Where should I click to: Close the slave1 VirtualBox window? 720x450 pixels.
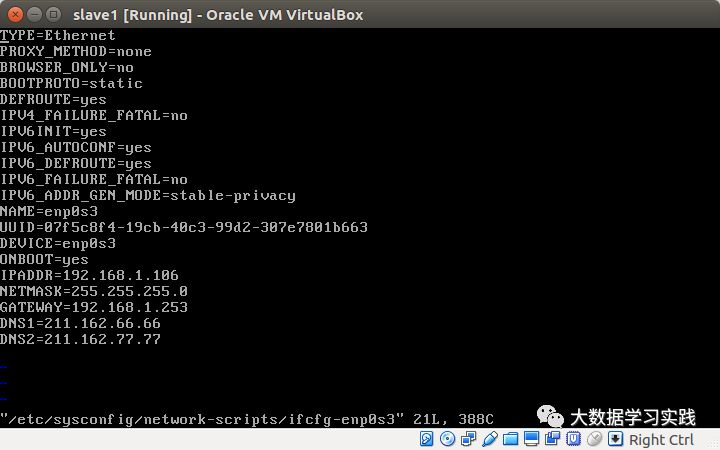[x=15, y=15]
